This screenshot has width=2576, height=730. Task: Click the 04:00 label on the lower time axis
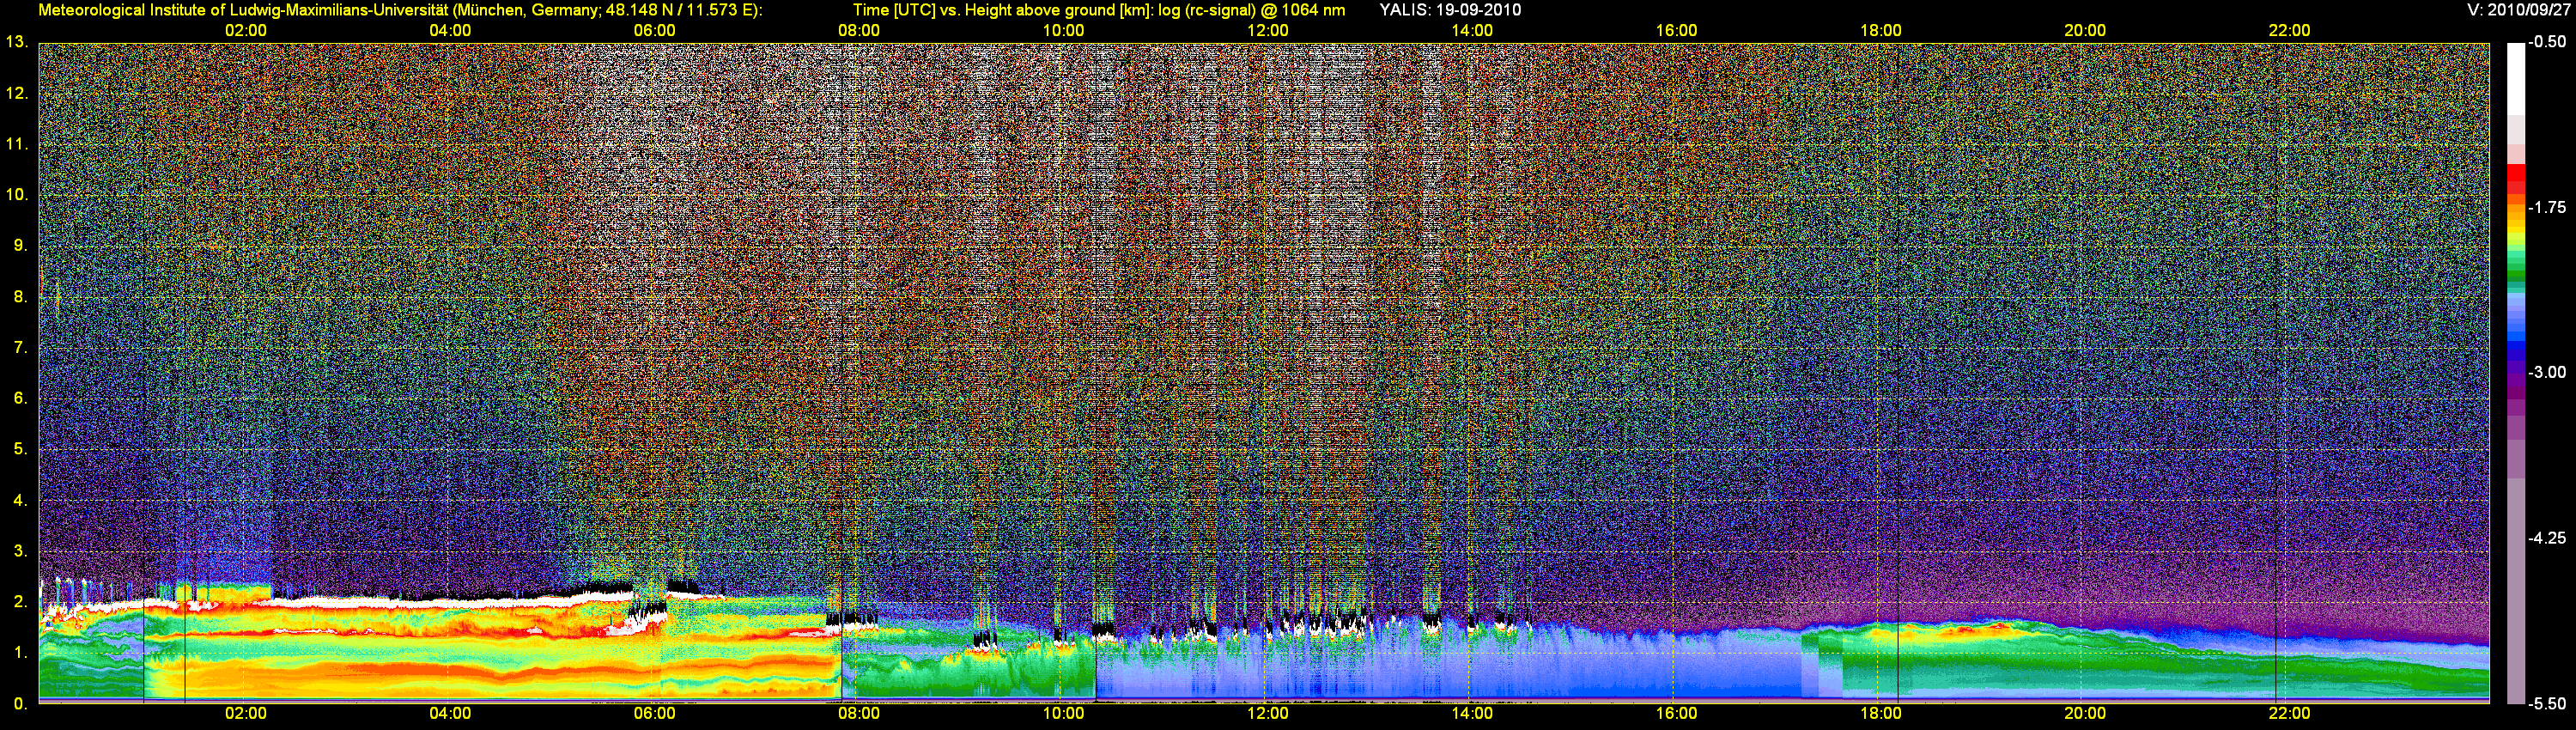(x=450, y=714)
